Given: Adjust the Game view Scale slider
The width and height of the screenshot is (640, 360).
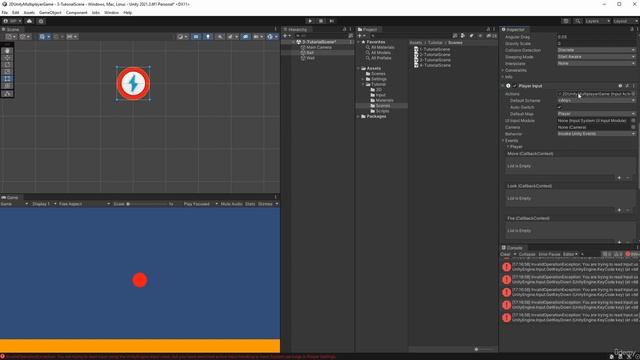Looking at the screenshot, I should point(148,204).
